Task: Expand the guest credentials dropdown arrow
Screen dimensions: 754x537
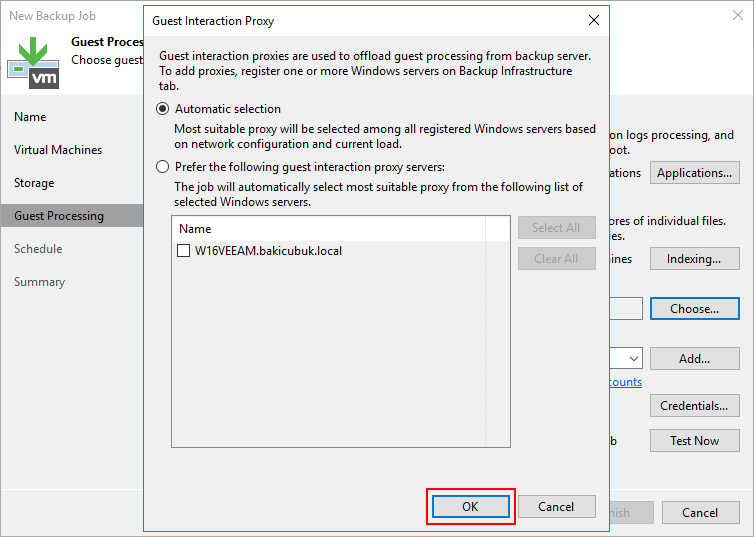Action: (x=633, y=359)
